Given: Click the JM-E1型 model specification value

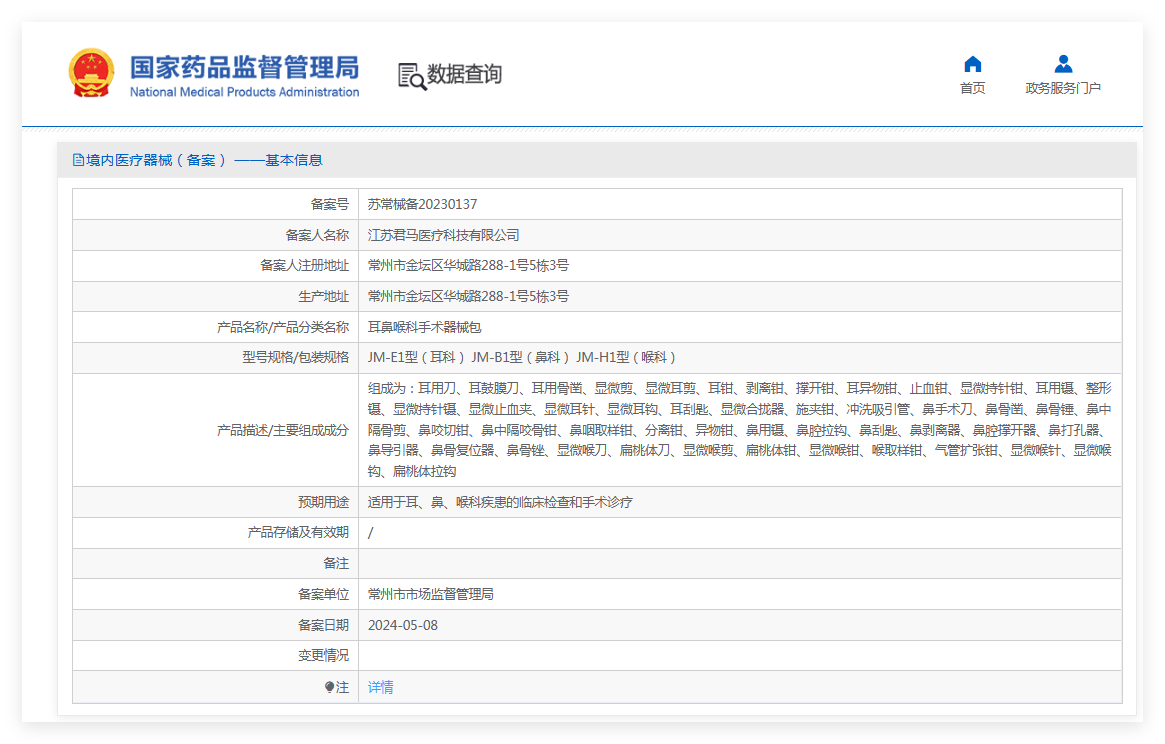Looking at the screenshot, I should (x=522, y=358).
